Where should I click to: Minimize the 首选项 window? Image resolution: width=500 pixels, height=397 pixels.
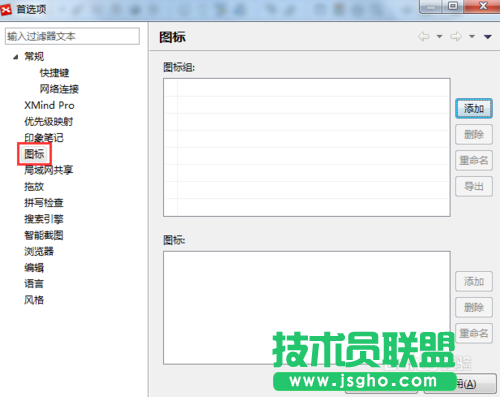coord(431,6)
